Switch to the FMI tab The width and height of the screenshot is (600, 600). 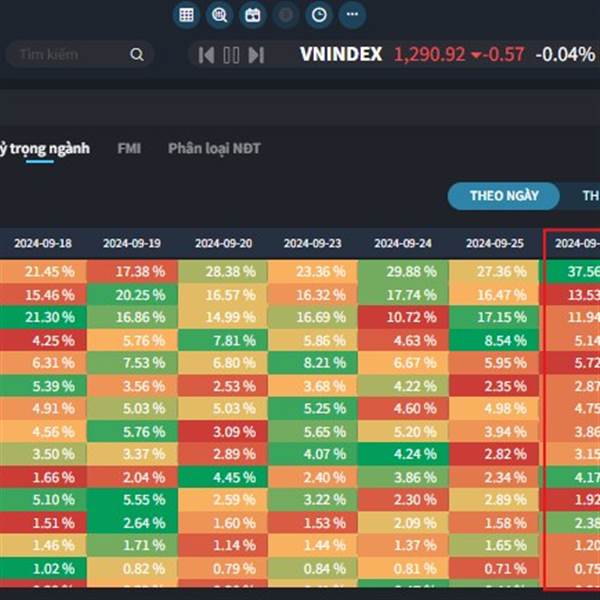tap(129, 148)
